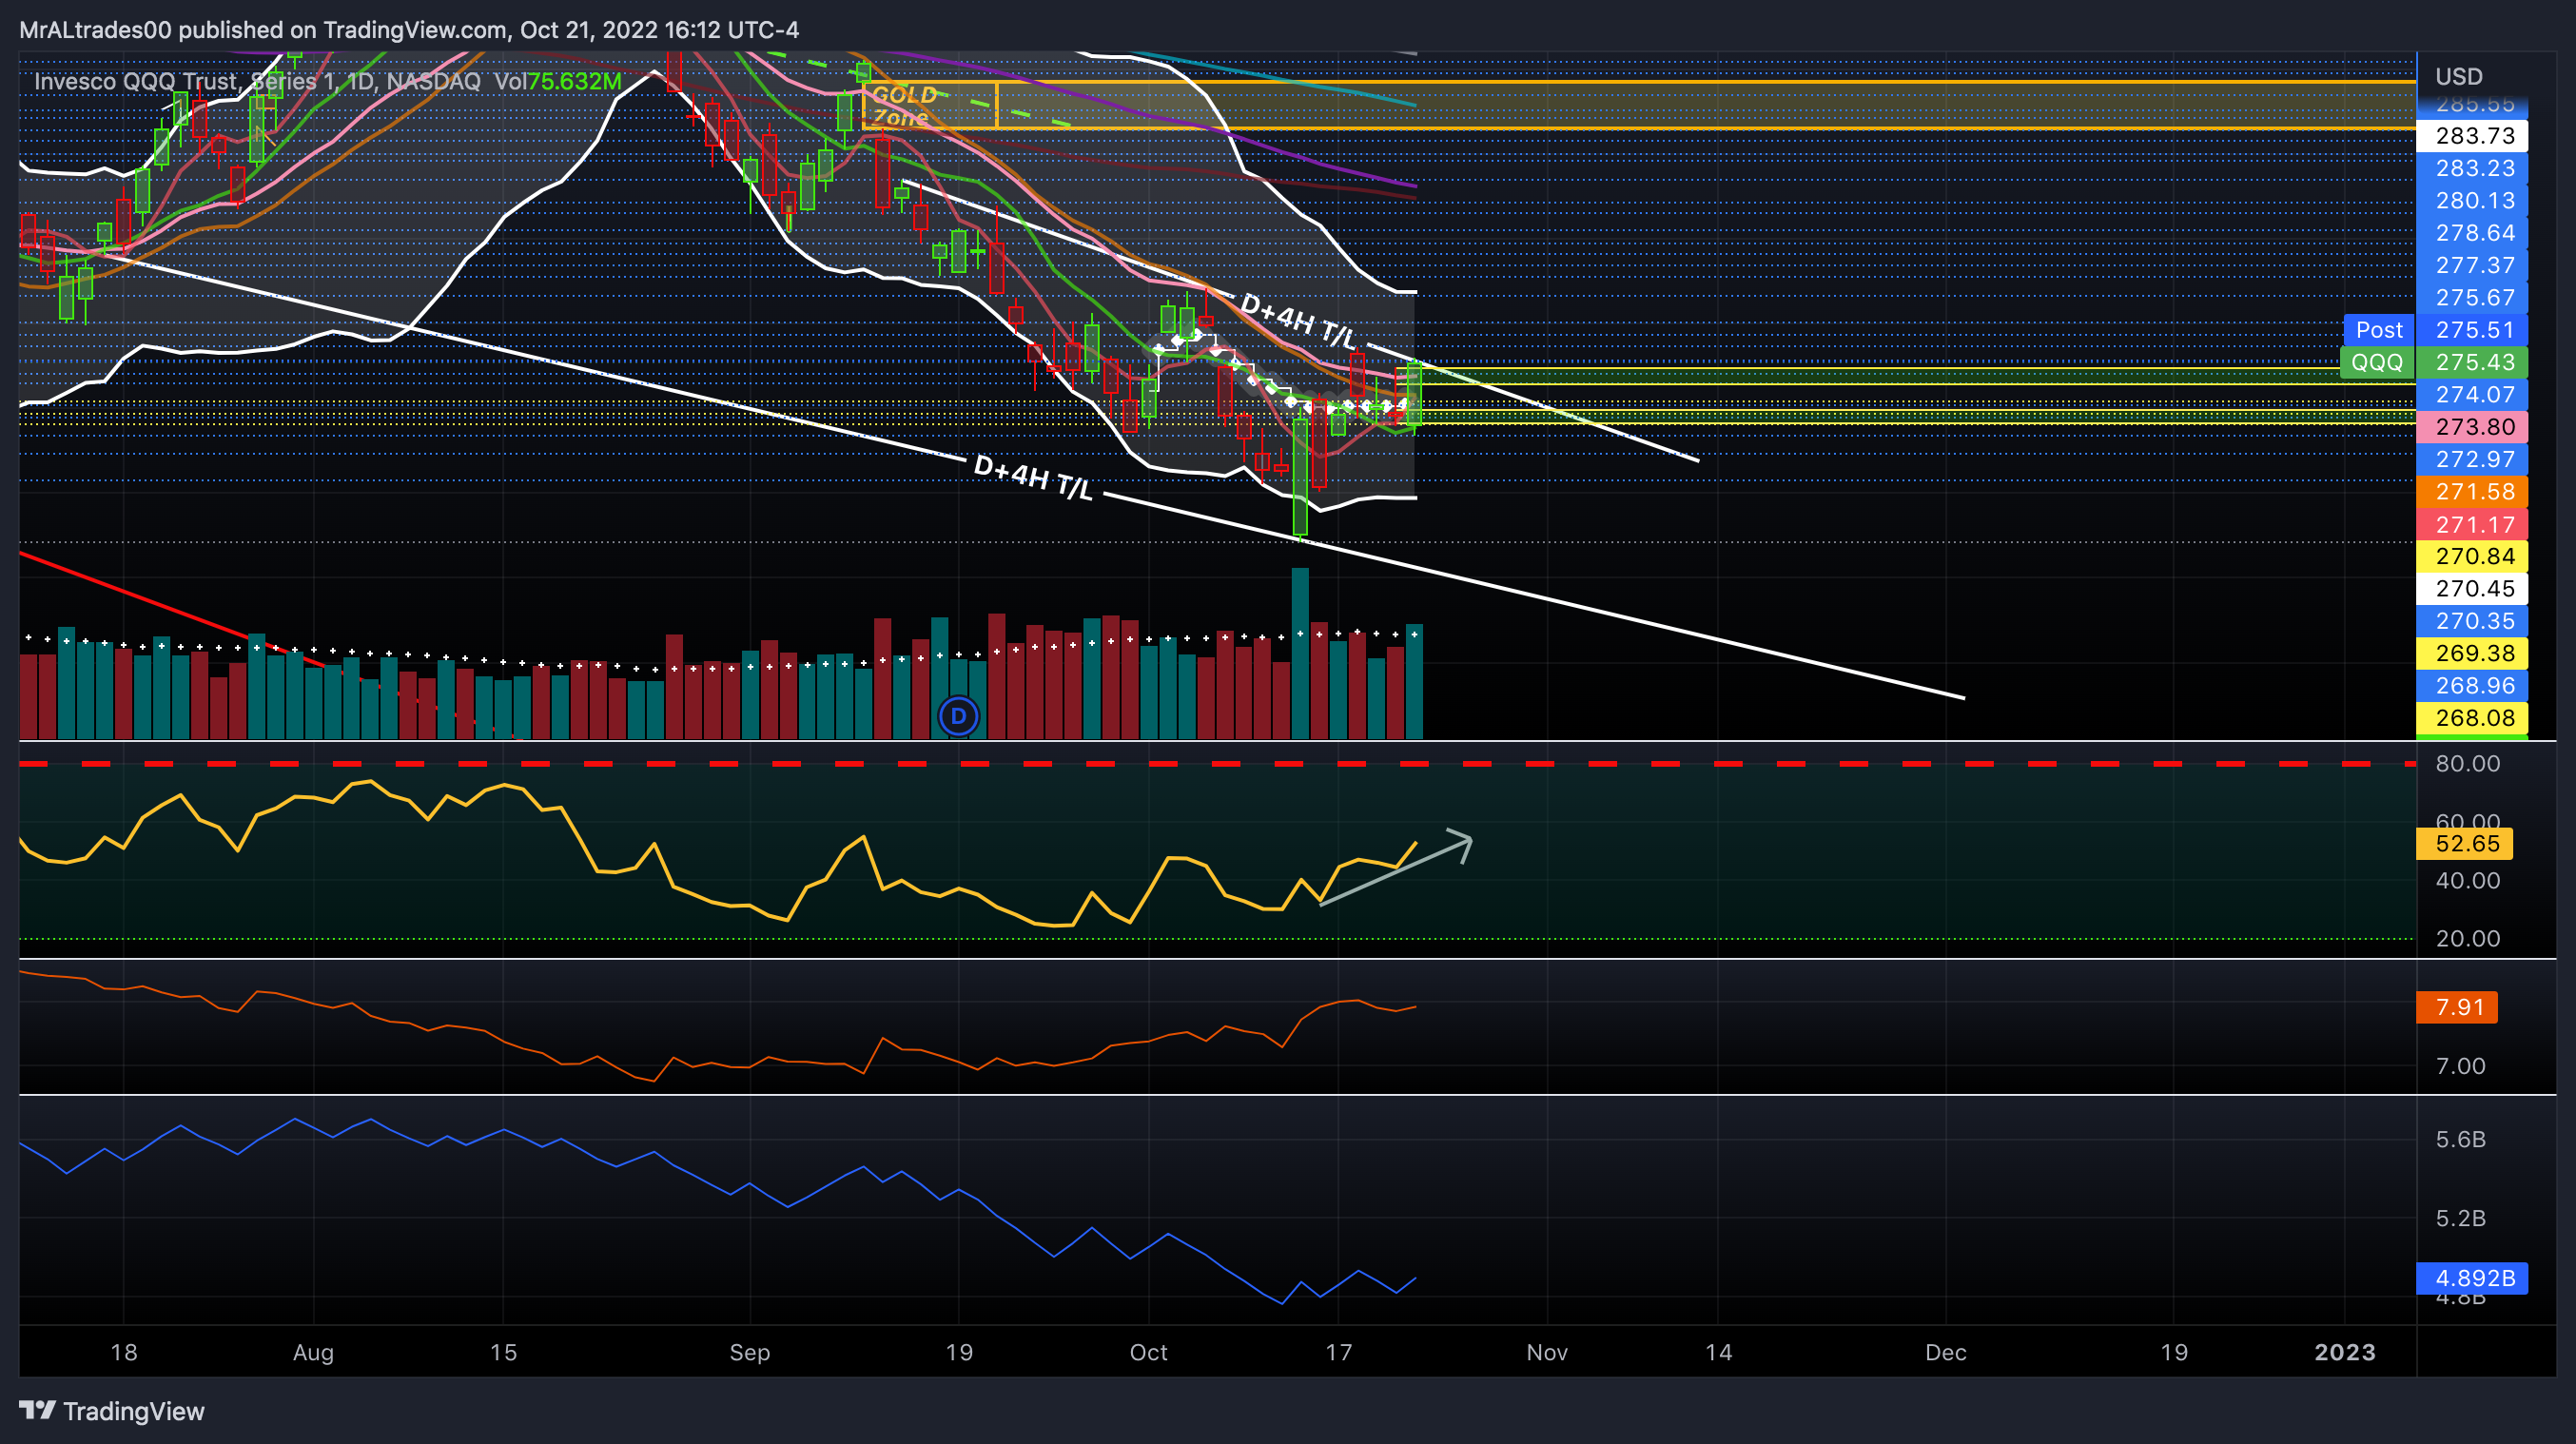The height and width of the screenshot is (1444, 2576).
Task: Click the green 'QQQ' symbol tag
Action: [2377, 362]
